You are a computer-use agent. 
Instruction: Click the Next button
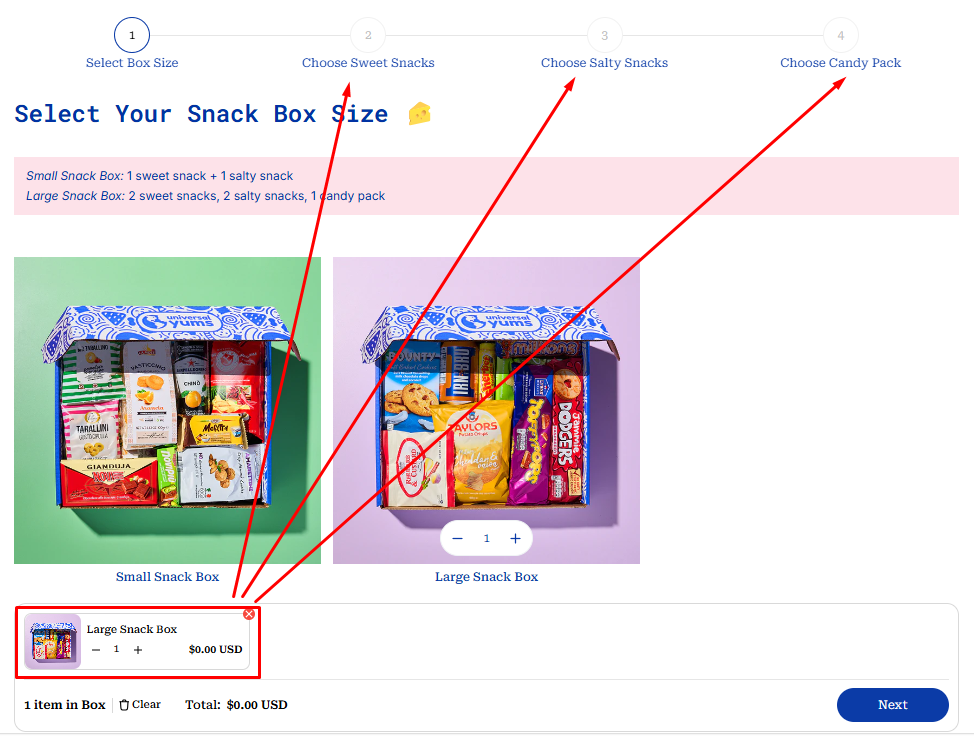[x=893, y=705]
